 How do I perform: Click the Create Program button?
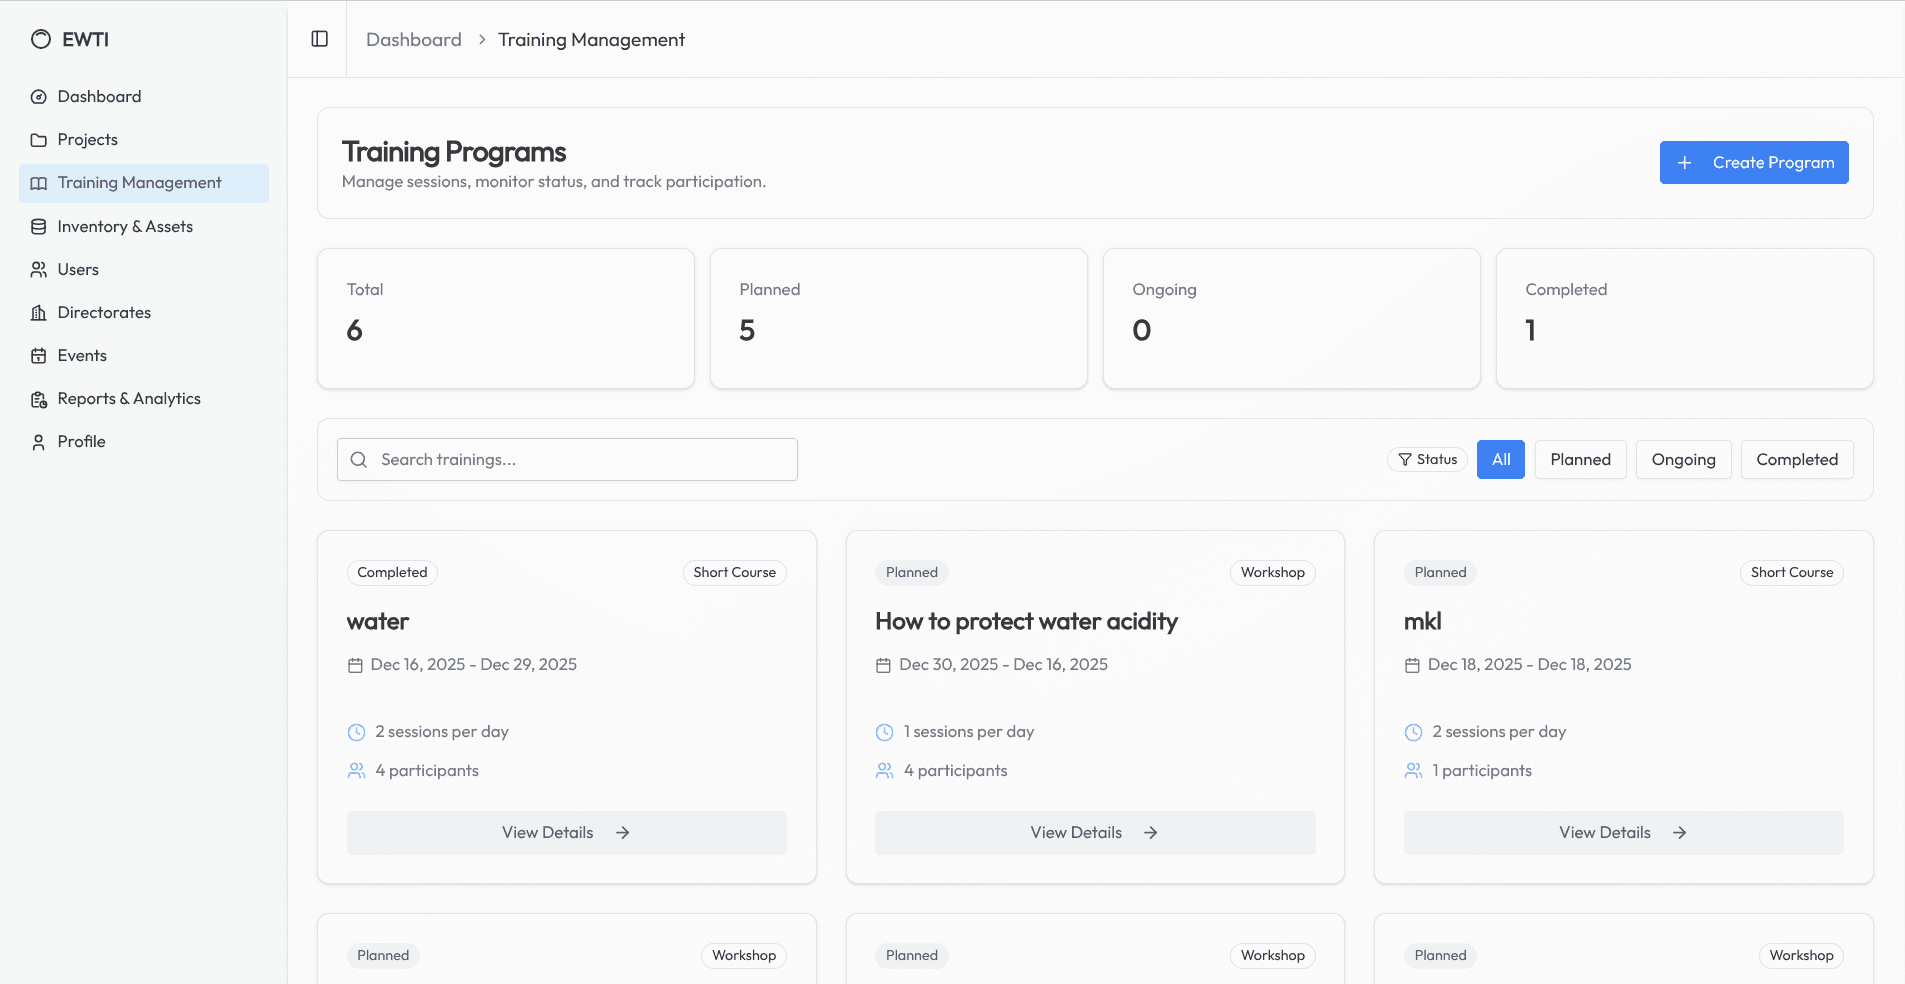[1753, 162]
